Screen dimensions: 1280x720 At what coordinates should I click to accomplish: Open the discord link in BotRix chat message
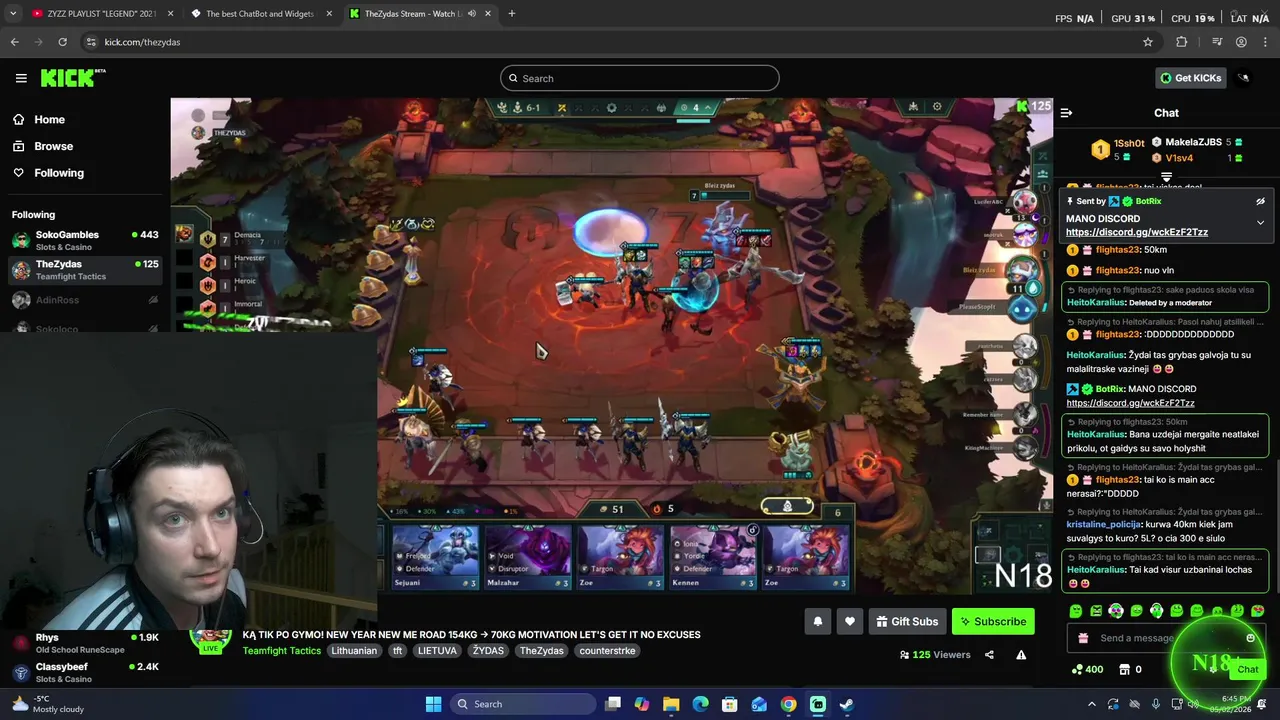coord(1130,403)
